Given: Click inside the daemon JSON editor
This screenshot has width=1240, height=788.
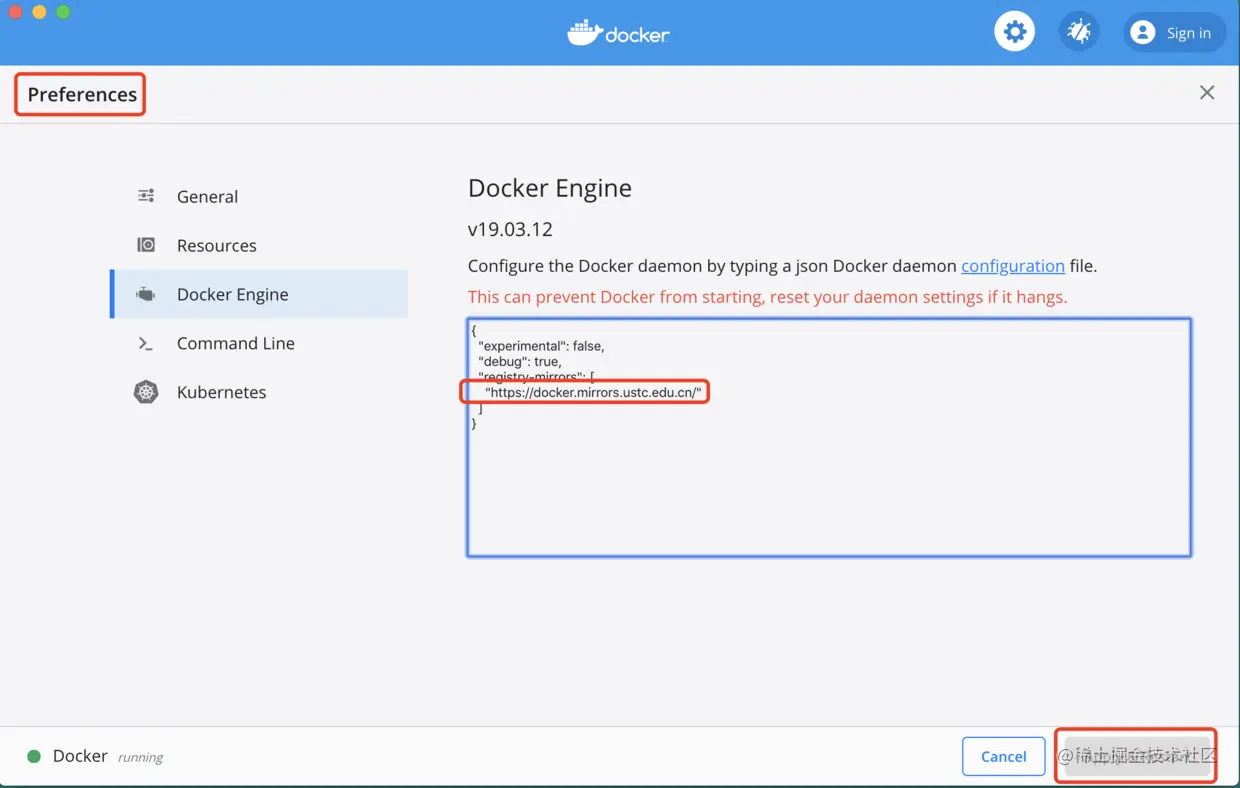Looking at the screenshot, I should 829,437.
